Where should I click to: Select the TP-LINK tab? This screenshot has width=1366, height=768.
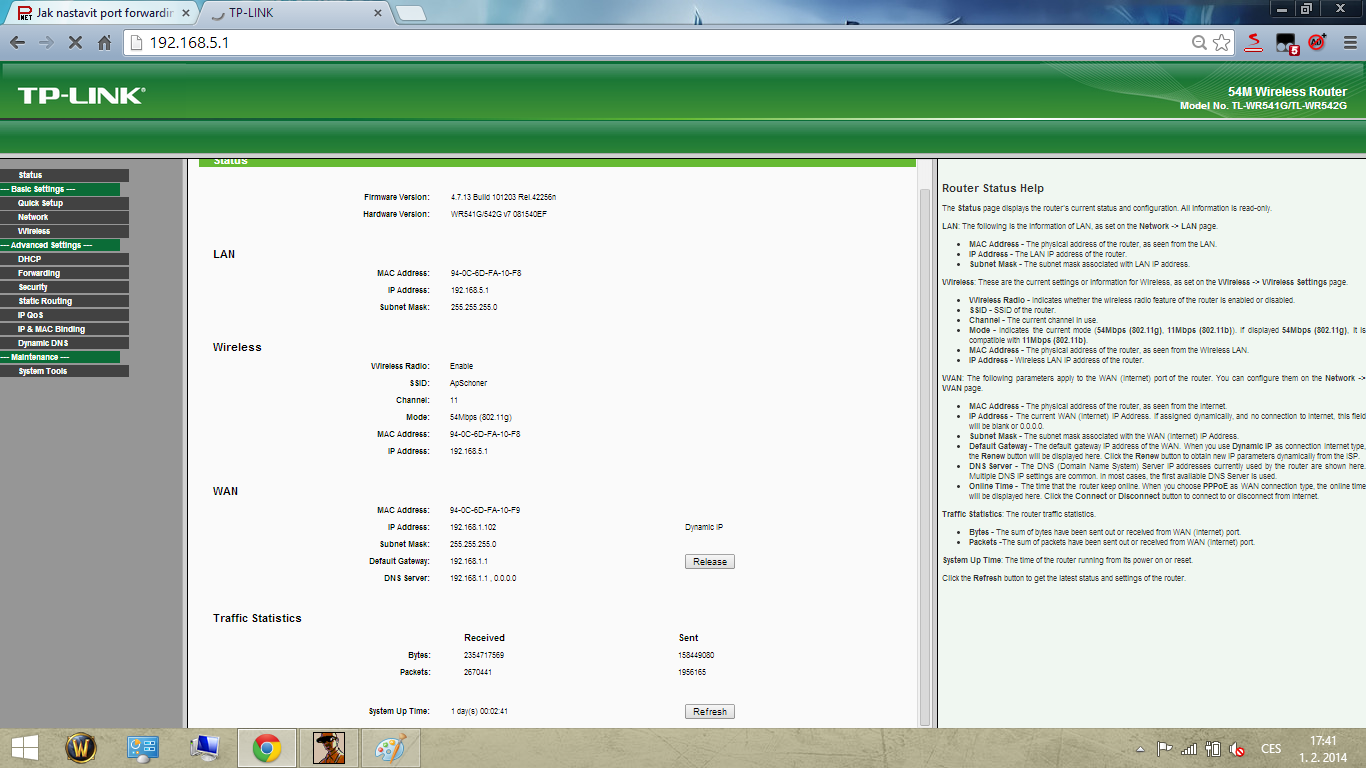click(x=294, y=14)
